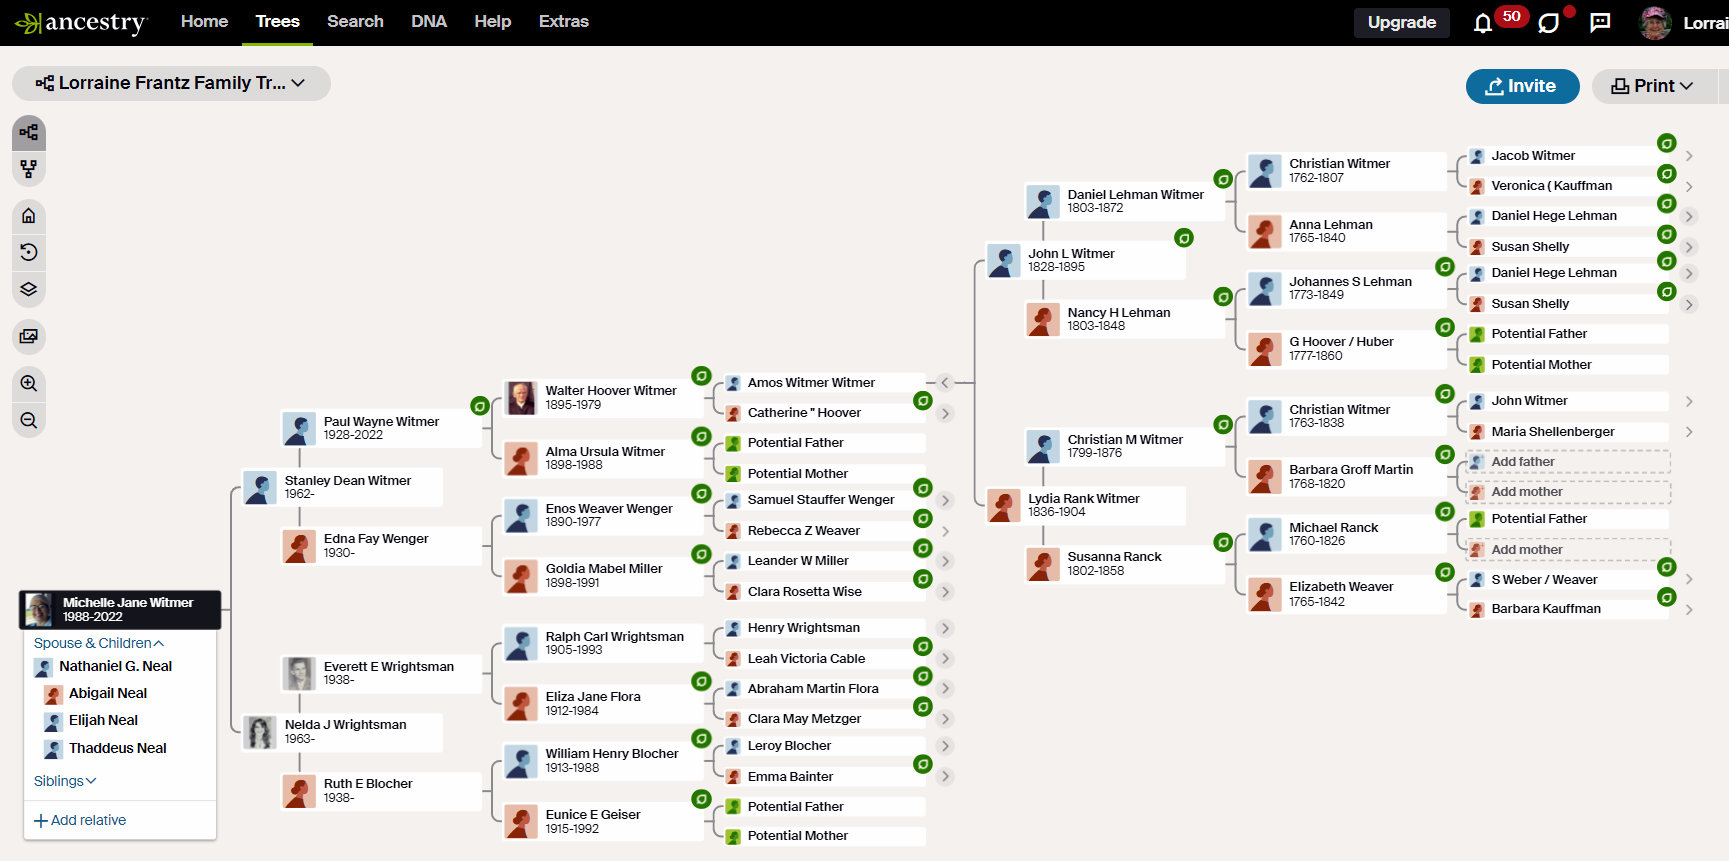Open the map layers icon
The width and height of the screenshot is (1729, 861).
[29, 289]
